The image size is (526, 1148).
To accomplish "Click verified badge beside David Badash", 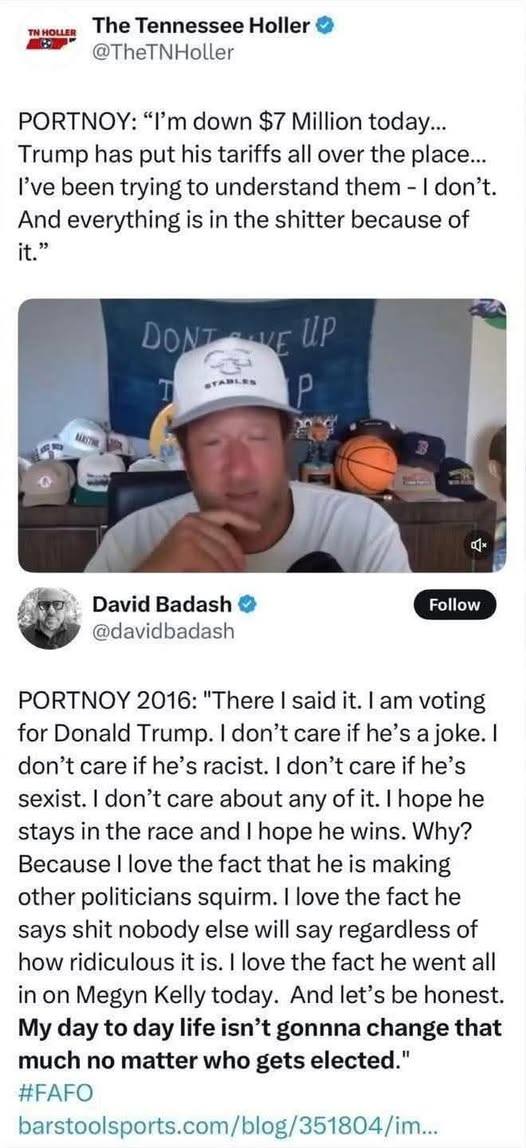I will pos(248,604).
